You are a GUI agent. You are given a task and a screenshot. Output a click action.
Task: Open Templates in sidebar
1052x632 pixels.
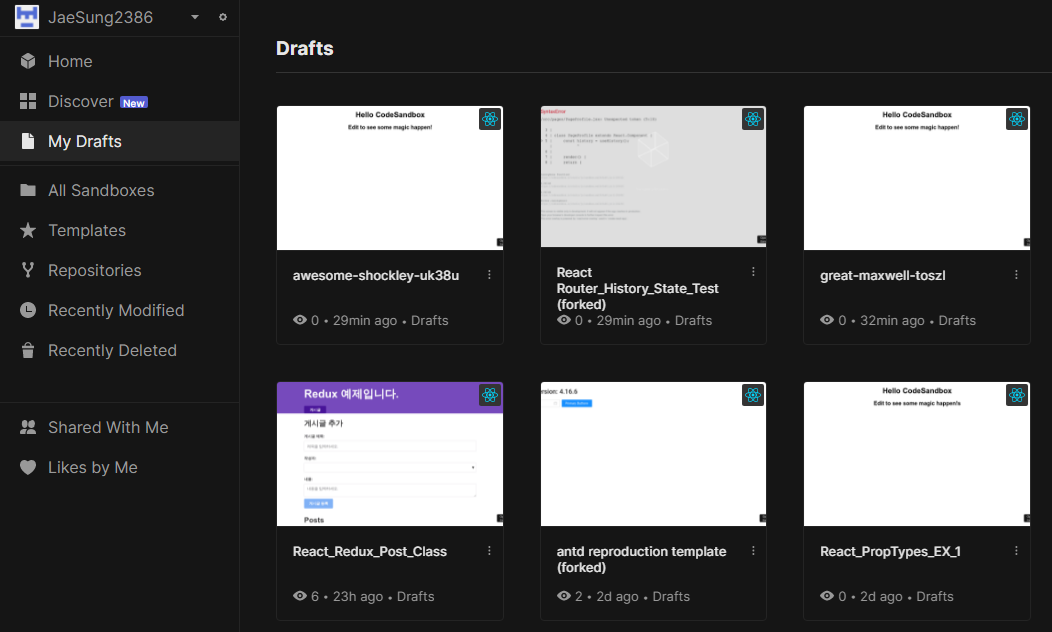(119, 230)
